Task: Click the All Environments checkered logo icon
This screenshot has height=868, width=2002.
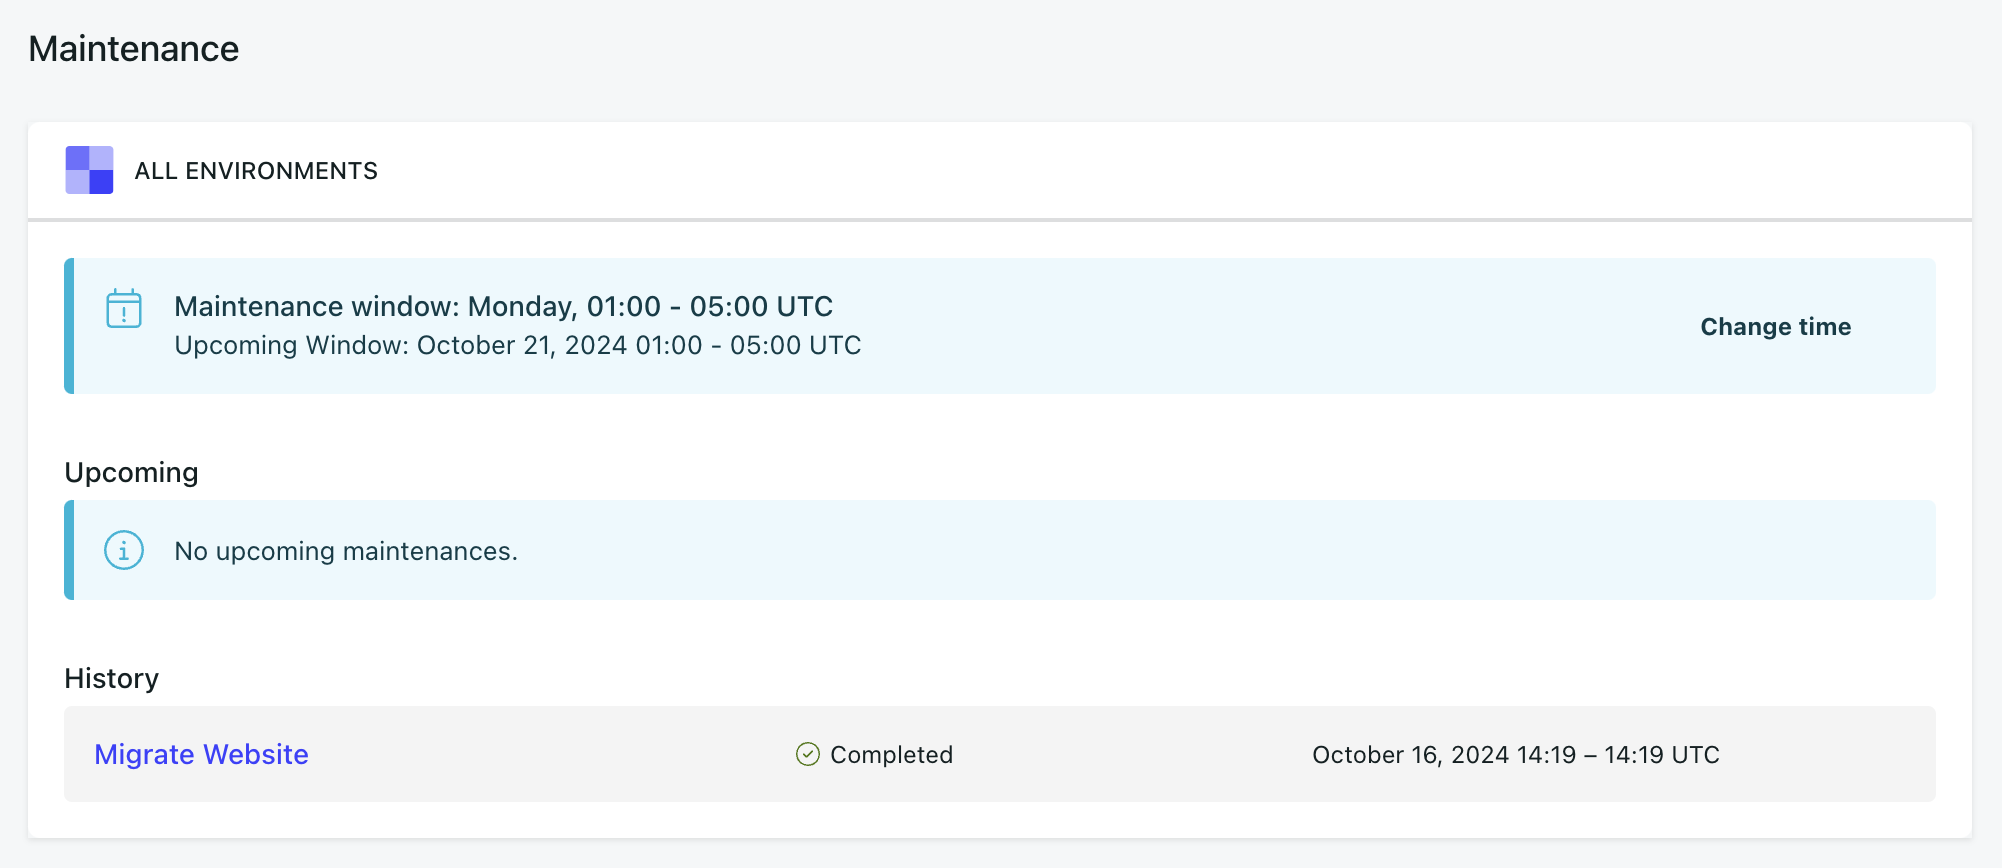Action: 89,170
